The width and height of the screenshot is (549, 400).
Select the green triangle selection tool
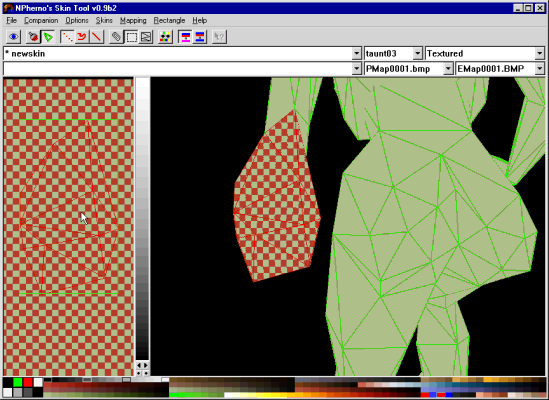pos(48,37)
